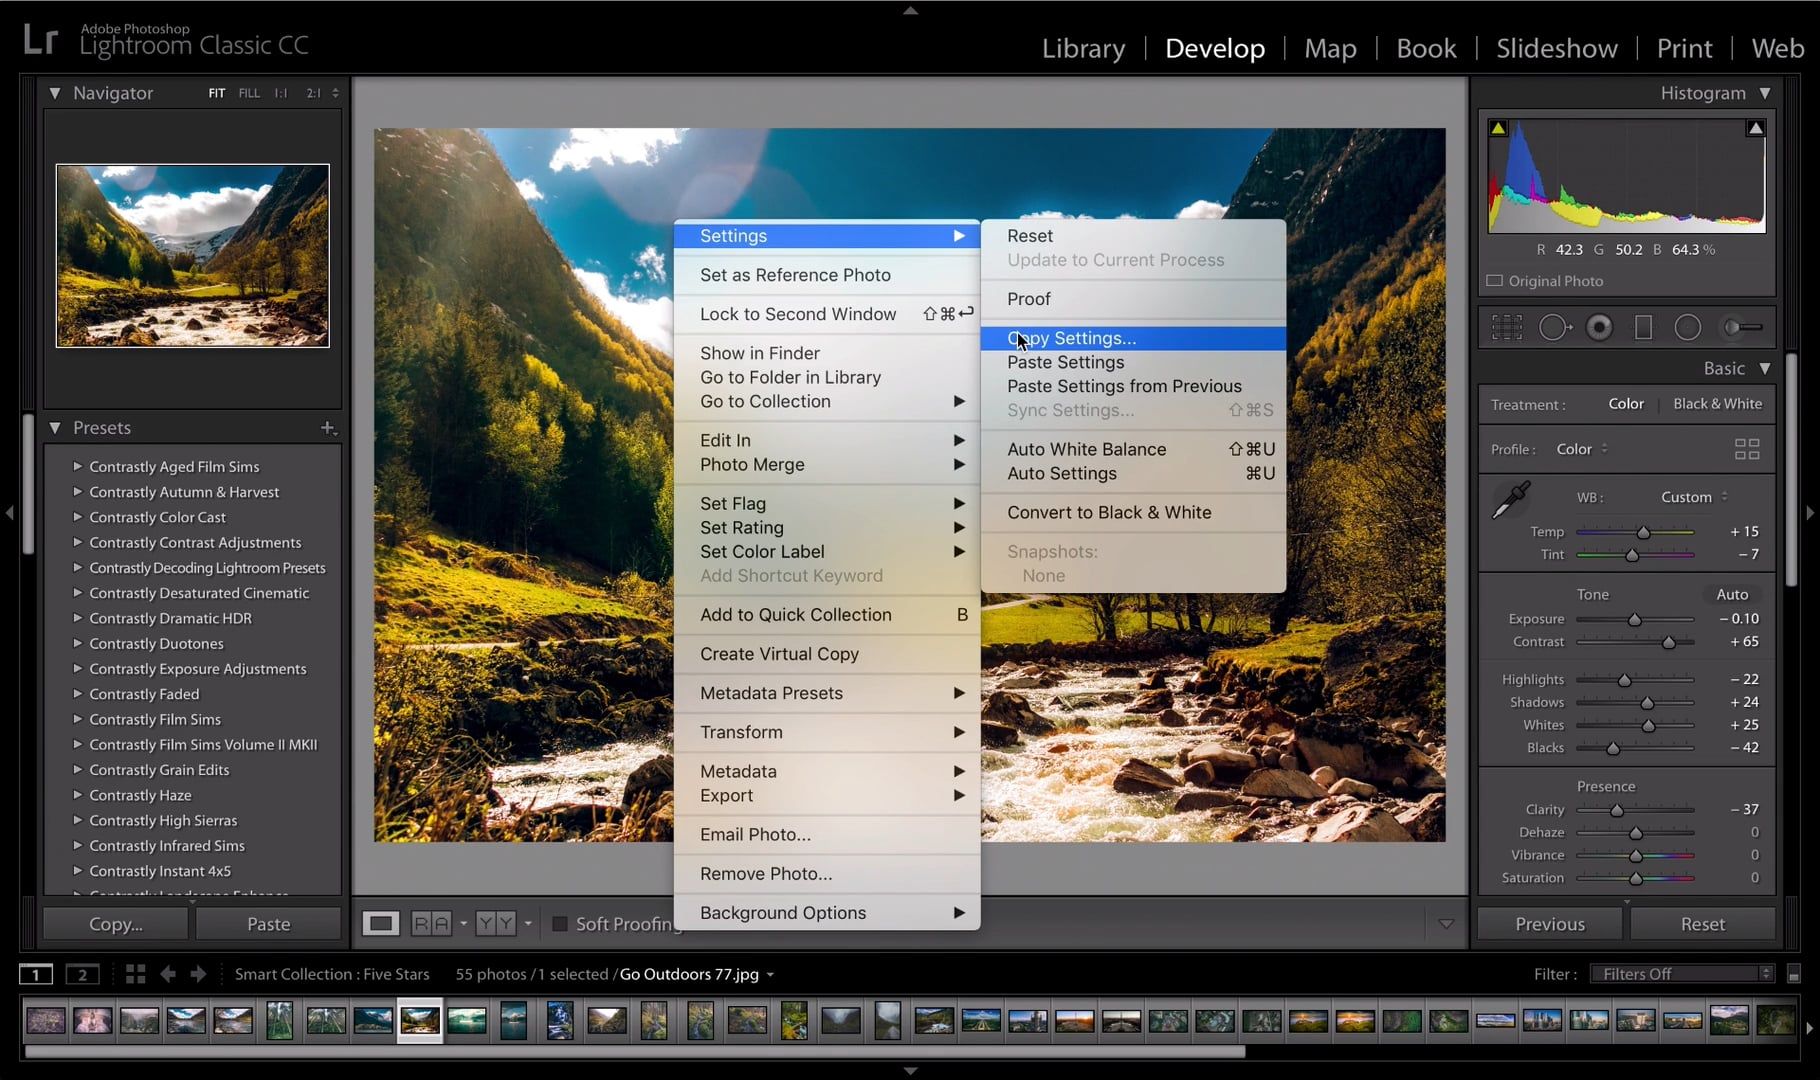Toggle the filter lock switch in filmstrip bar
This screenshot has width=1820, height=1080.
pyautogui.click(x=1794, y=974)
